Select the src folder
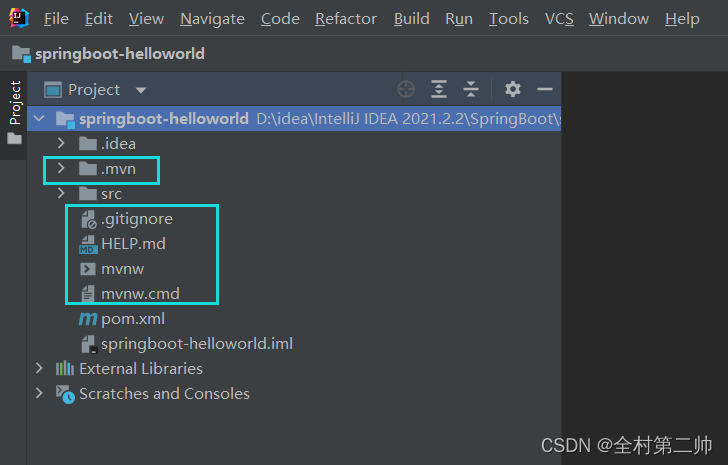This screenshot has height=465, width=728. coord(111,194)
